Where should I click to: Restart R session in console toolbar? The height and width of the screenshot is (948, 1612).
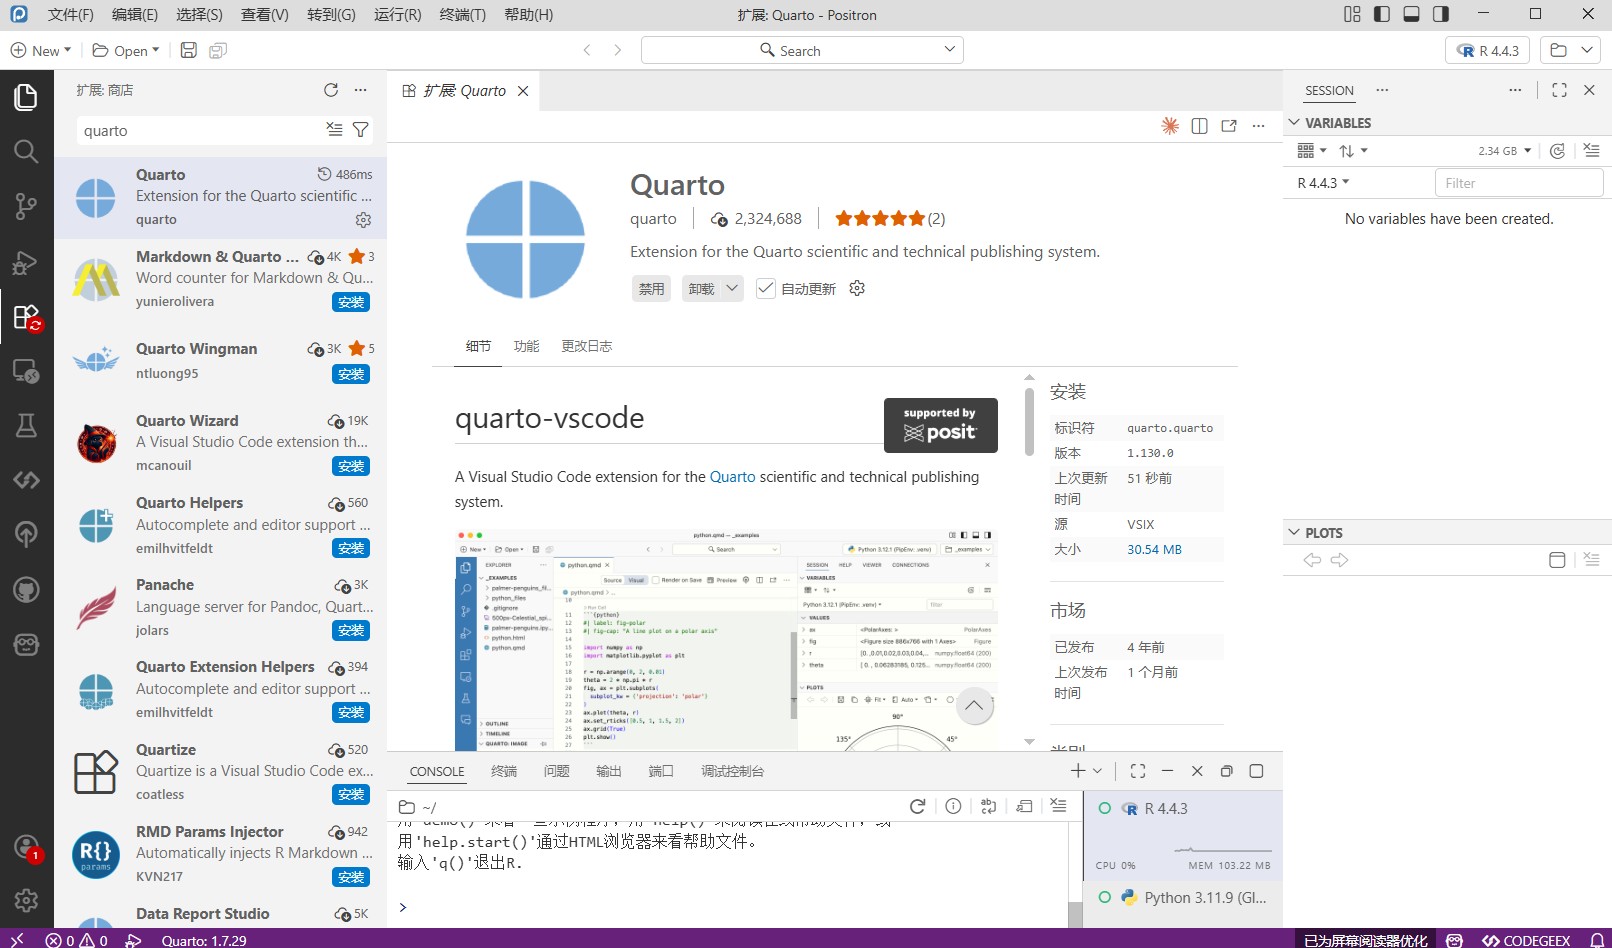click(917, 806)
